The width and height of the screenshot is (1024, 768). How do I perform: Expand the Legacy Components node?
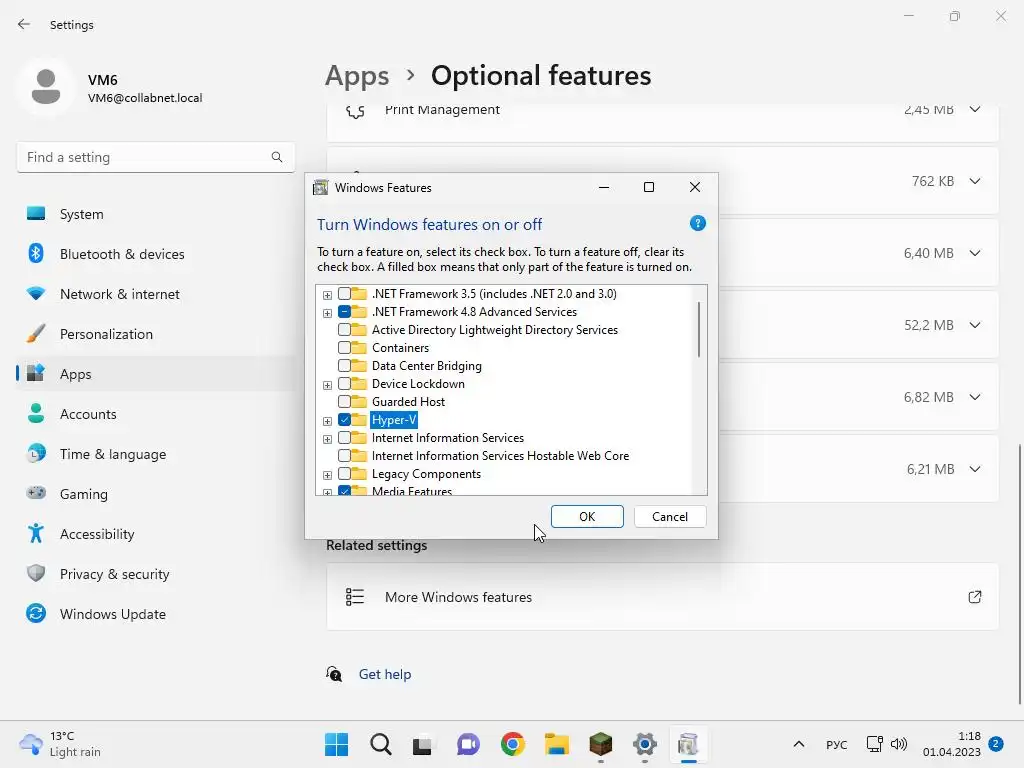327,475
